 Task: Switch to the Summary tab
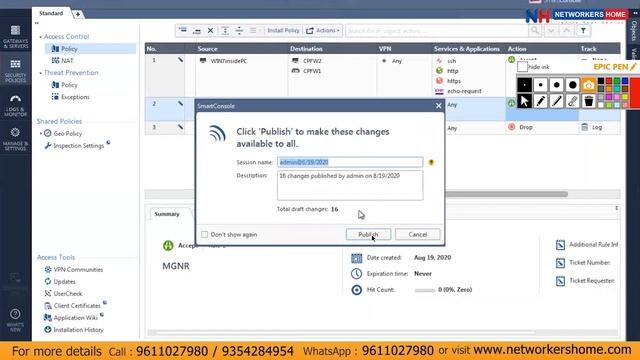[167, 214]
